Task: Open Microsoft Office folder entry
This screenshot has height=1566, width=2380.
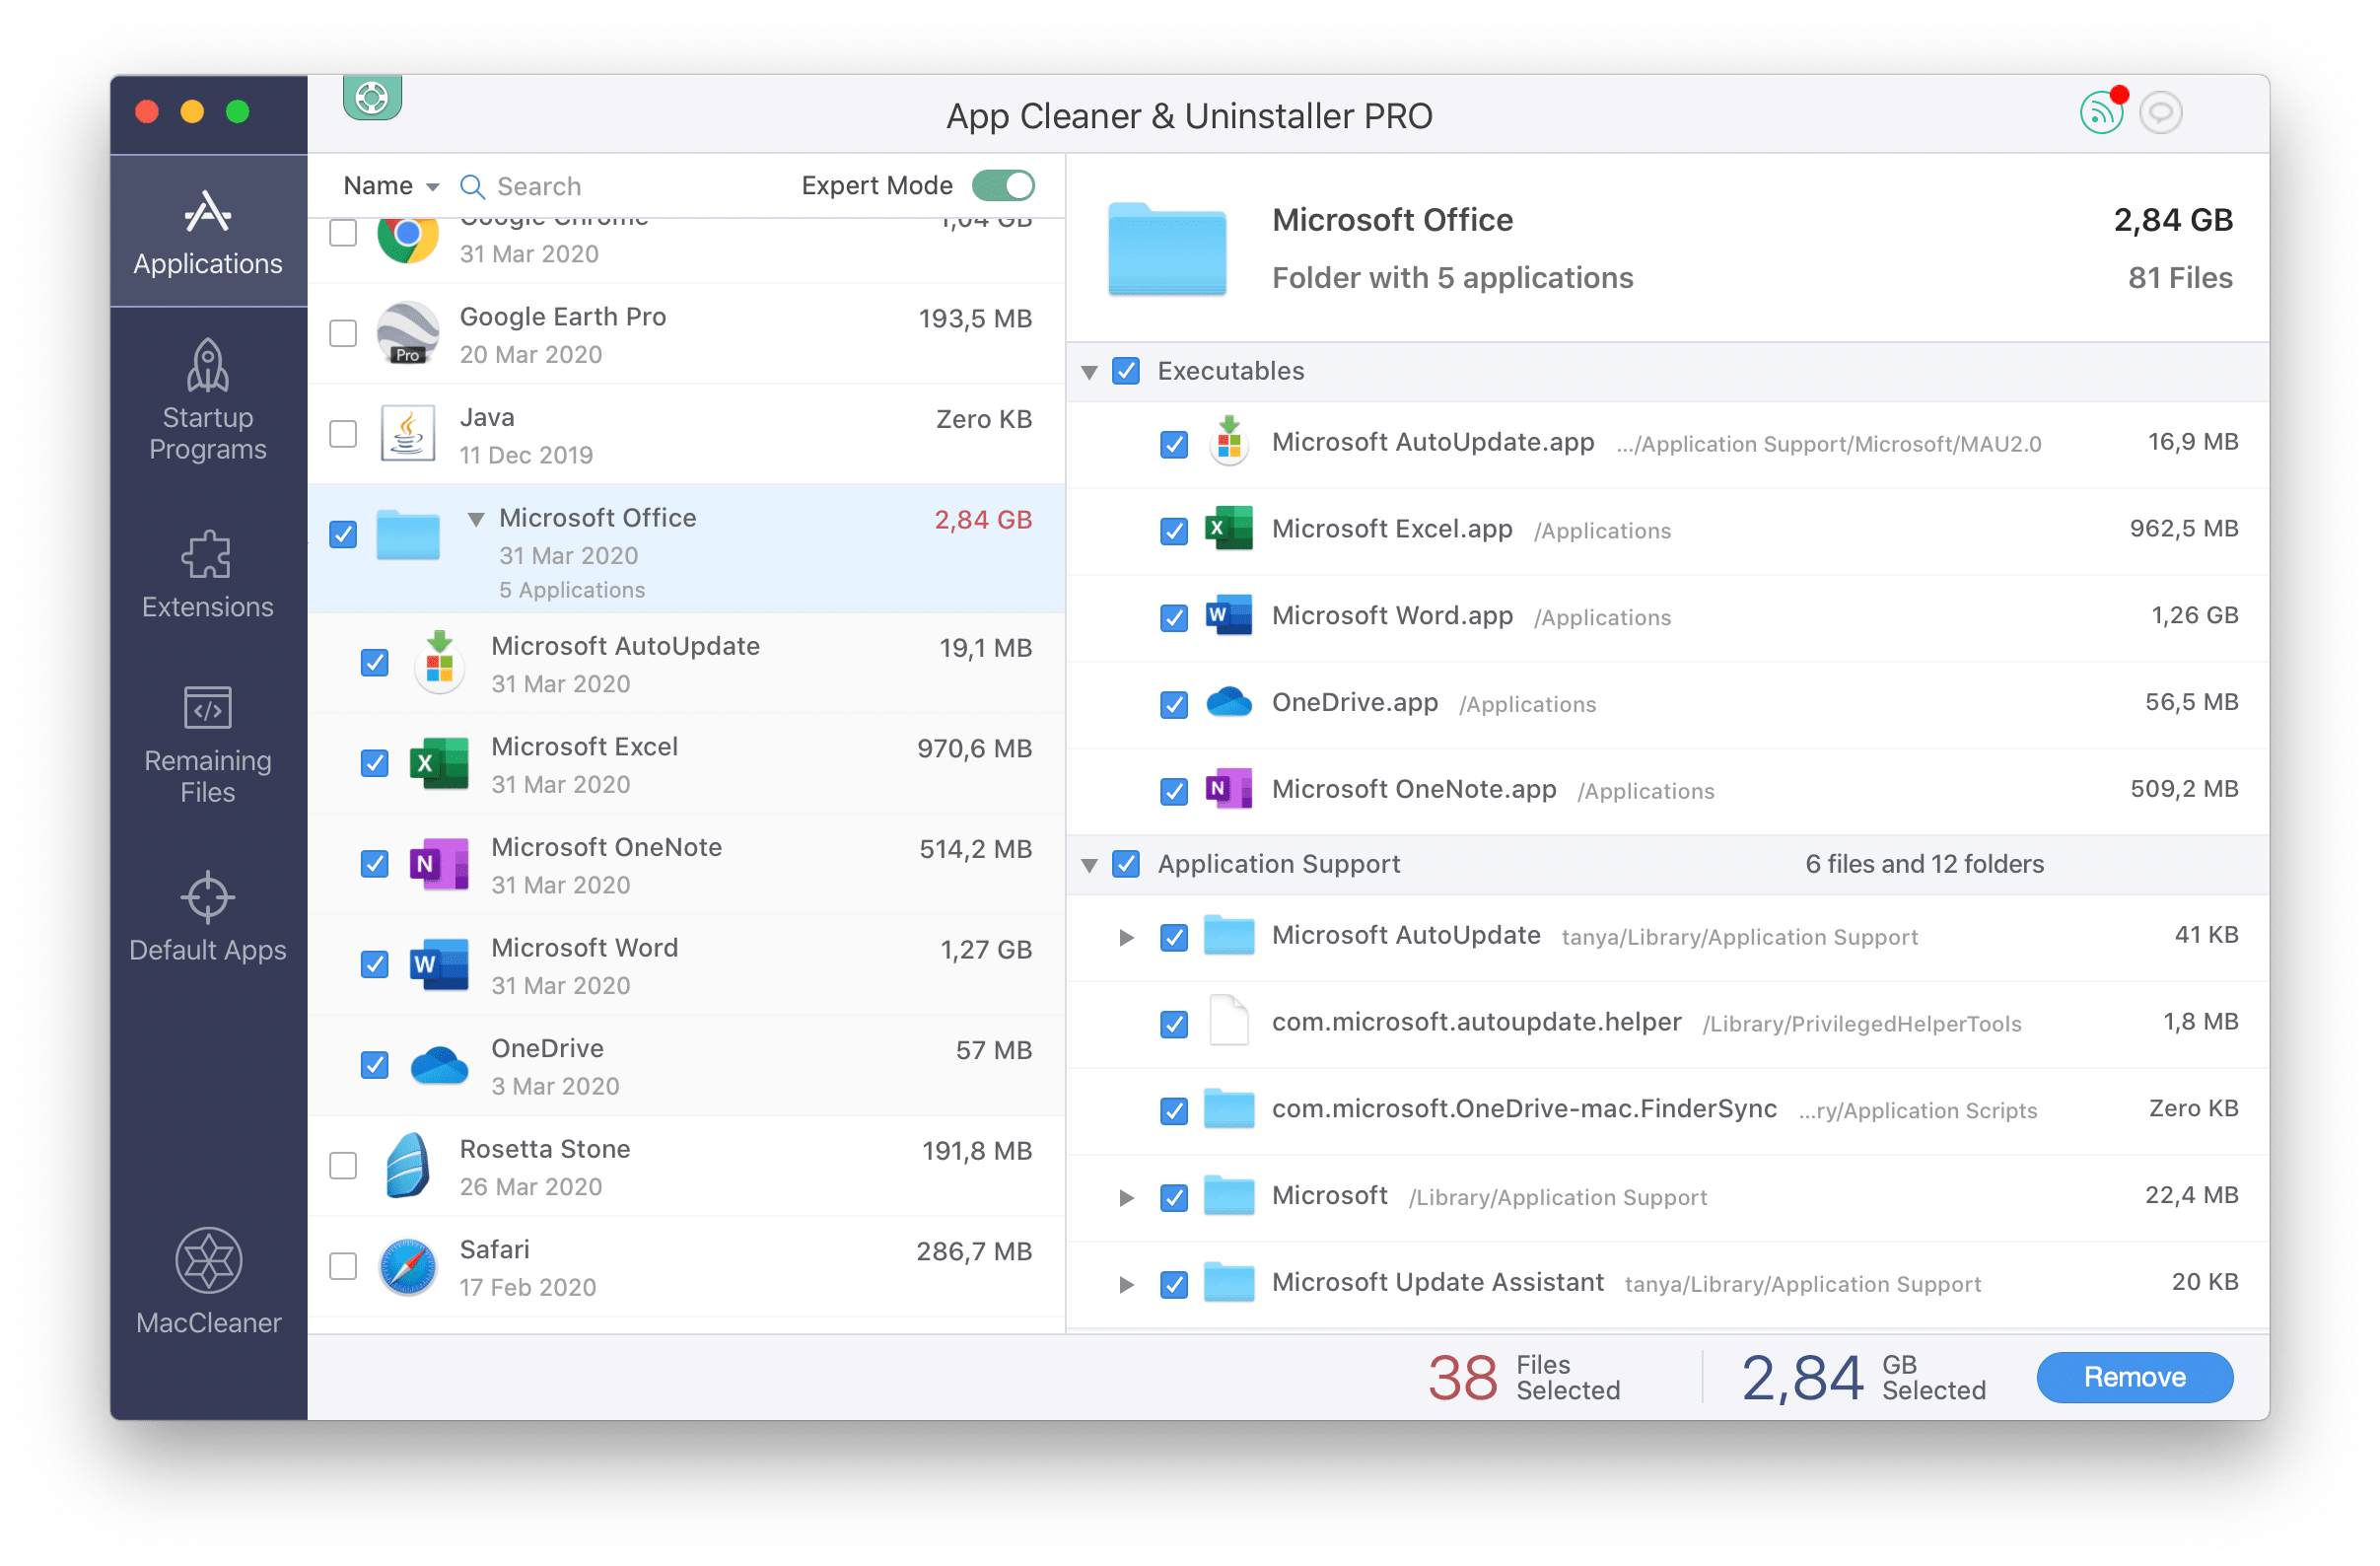Action: 595,519
